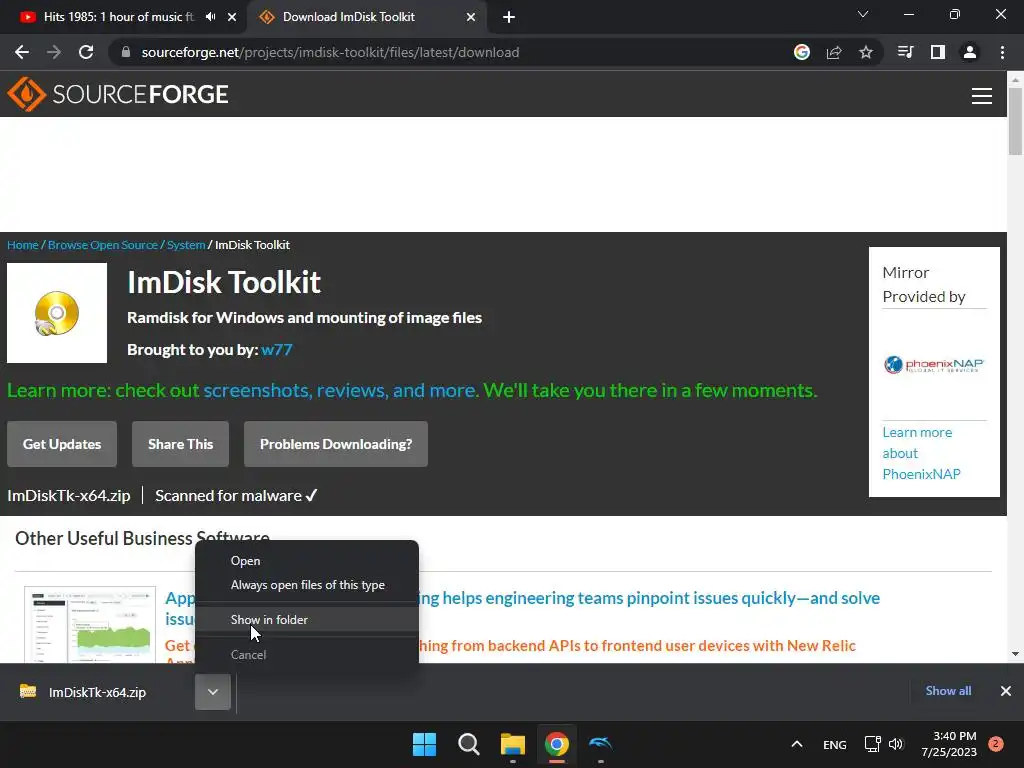Click the scrollbar down arrow
This screenshot has width=1024, height=768.
[1015, 654]
